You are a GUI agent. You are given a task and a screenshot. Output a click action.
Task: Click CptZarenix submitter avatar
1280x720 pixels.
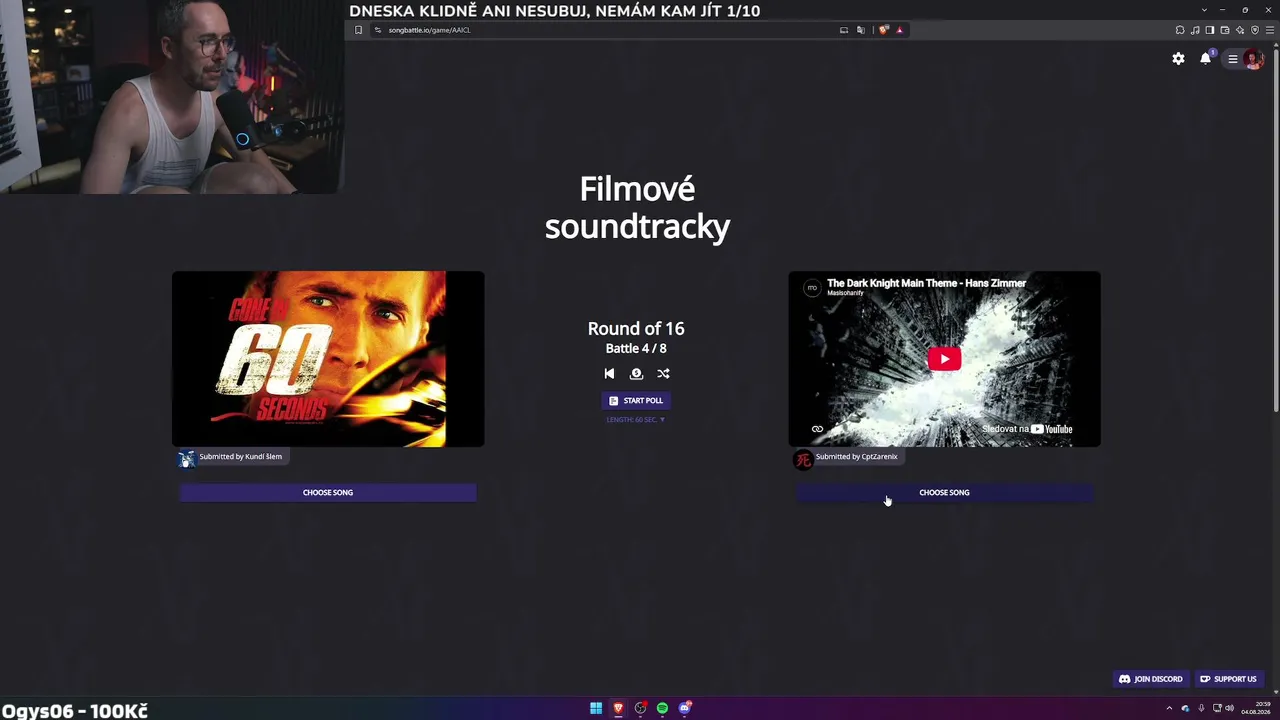point(803,459)
